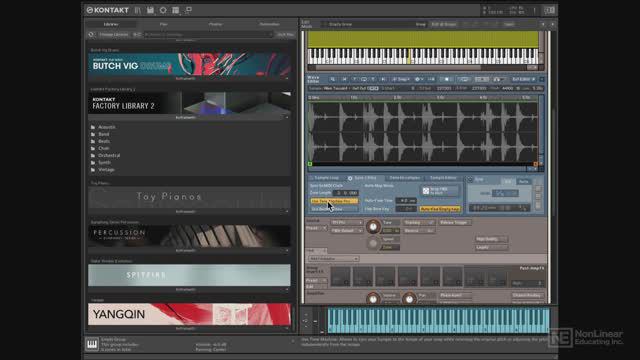Toggle Auto Find Empty Keys
This screenshot has height=360, width=640.
(x=440, y=209)
